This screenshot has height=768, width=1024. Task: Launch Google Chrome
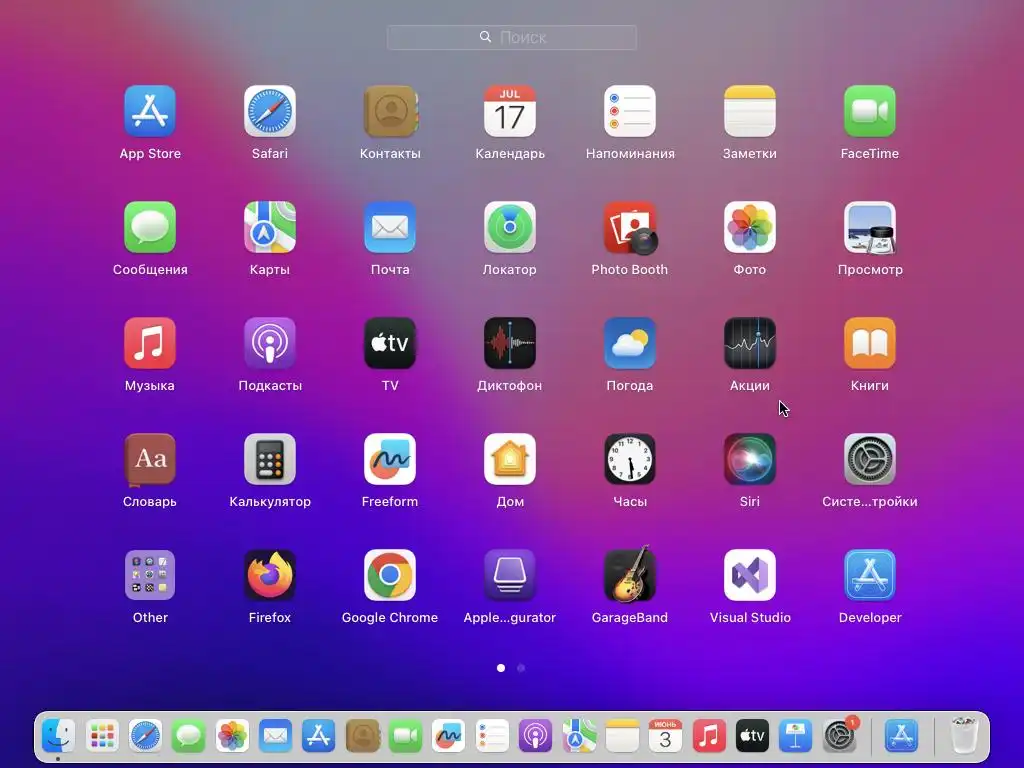390,575
